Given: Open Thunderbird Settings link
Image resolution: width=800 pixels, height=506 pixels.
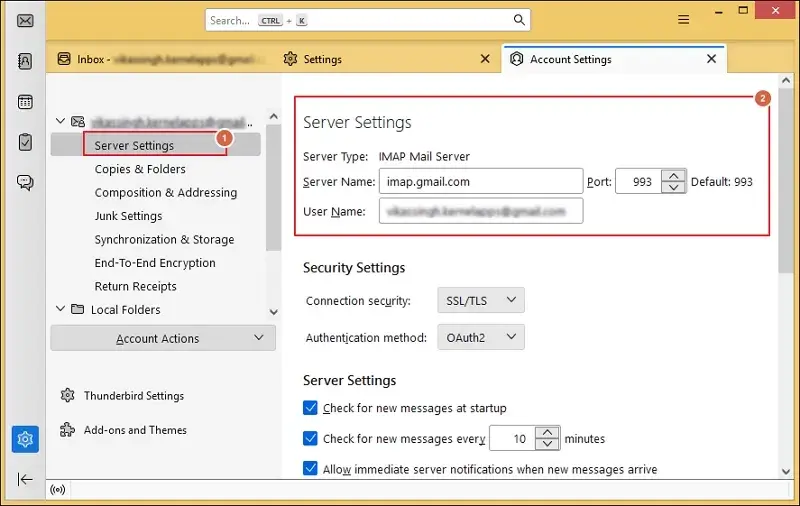Looking at the screenshot, I should tap(134, 396).
